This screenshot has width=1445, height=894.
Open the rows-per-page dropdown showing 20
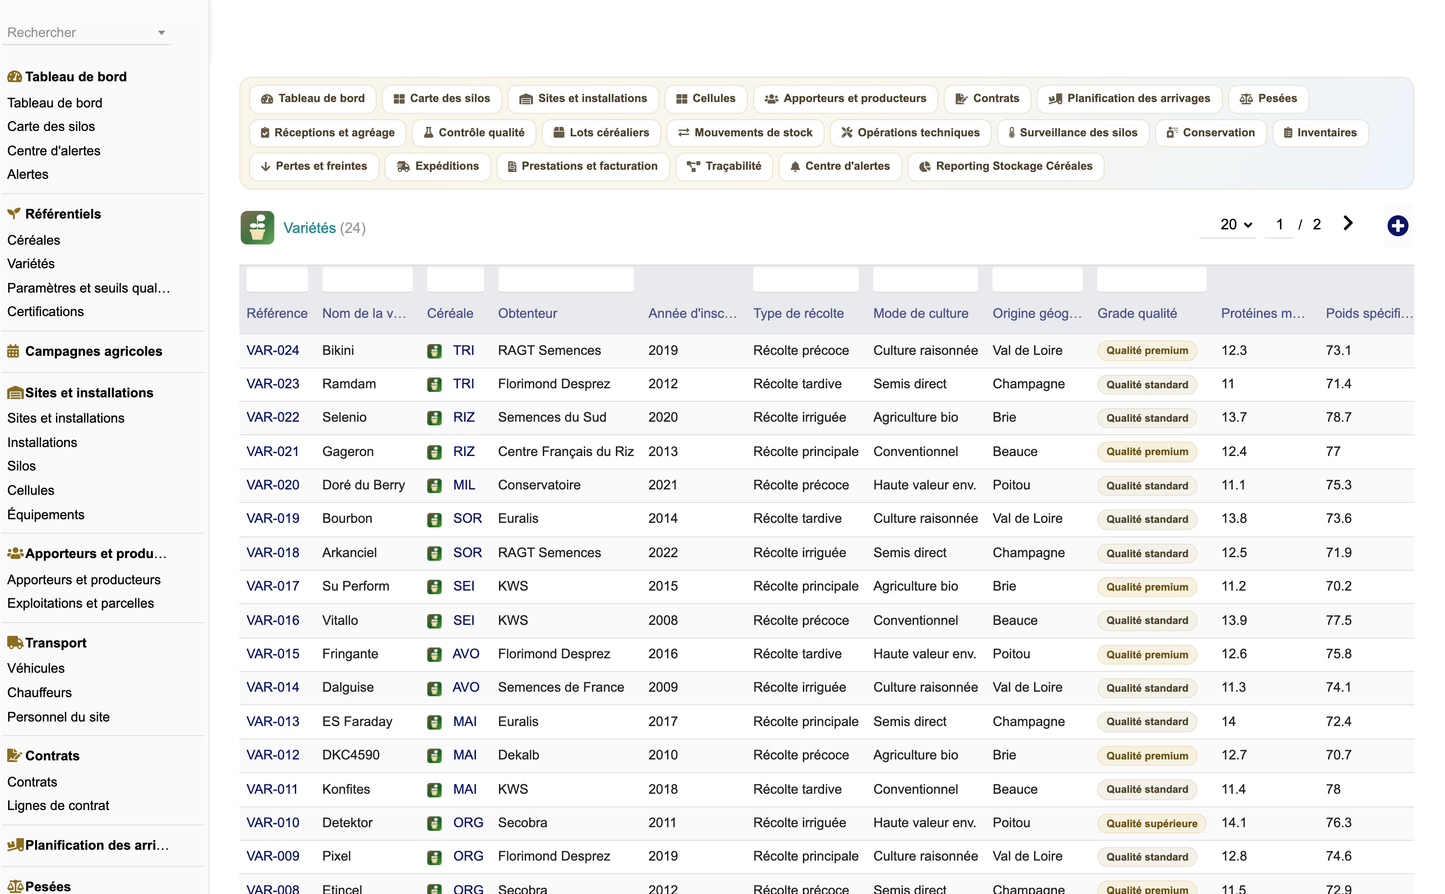(1236, 225)
